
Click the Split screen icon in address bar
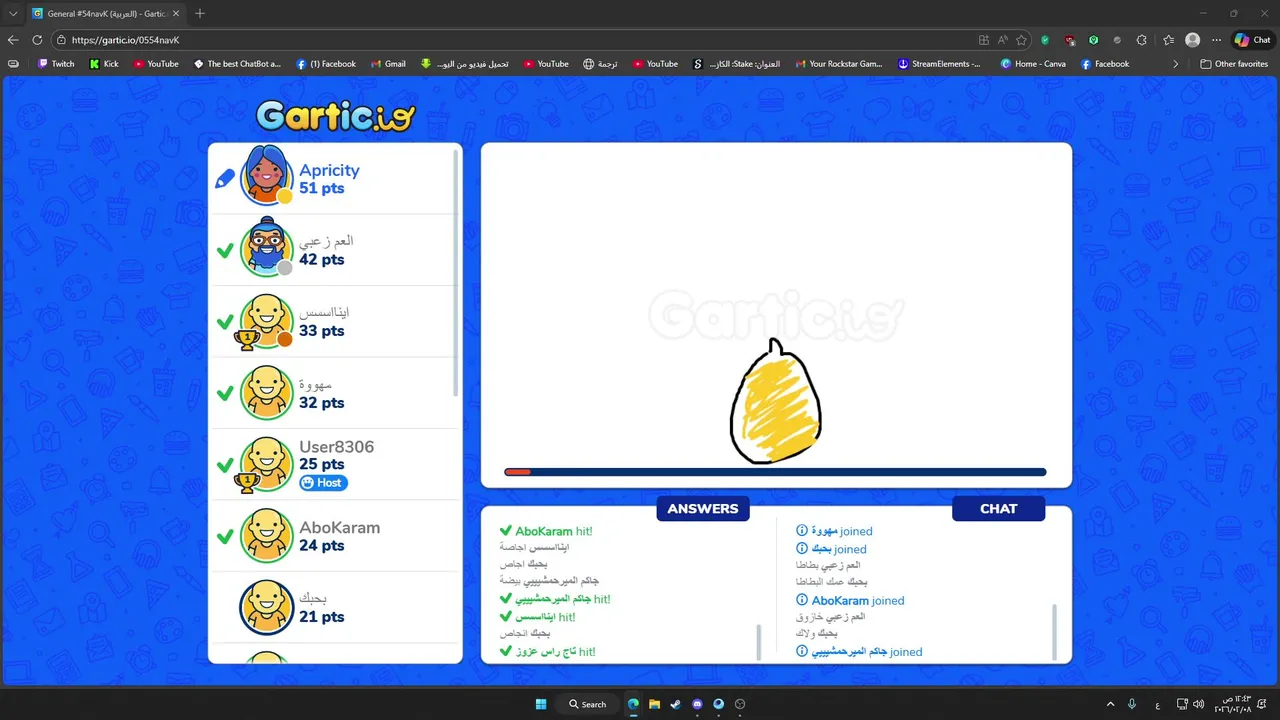(984, 40)
